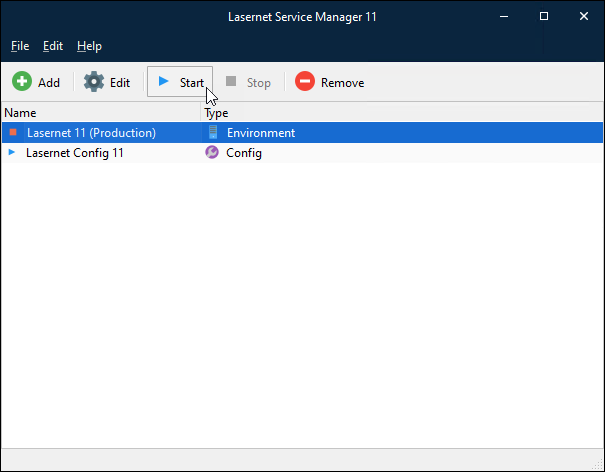
Task: Click the Add label in the toolbar
Action: 49,83
